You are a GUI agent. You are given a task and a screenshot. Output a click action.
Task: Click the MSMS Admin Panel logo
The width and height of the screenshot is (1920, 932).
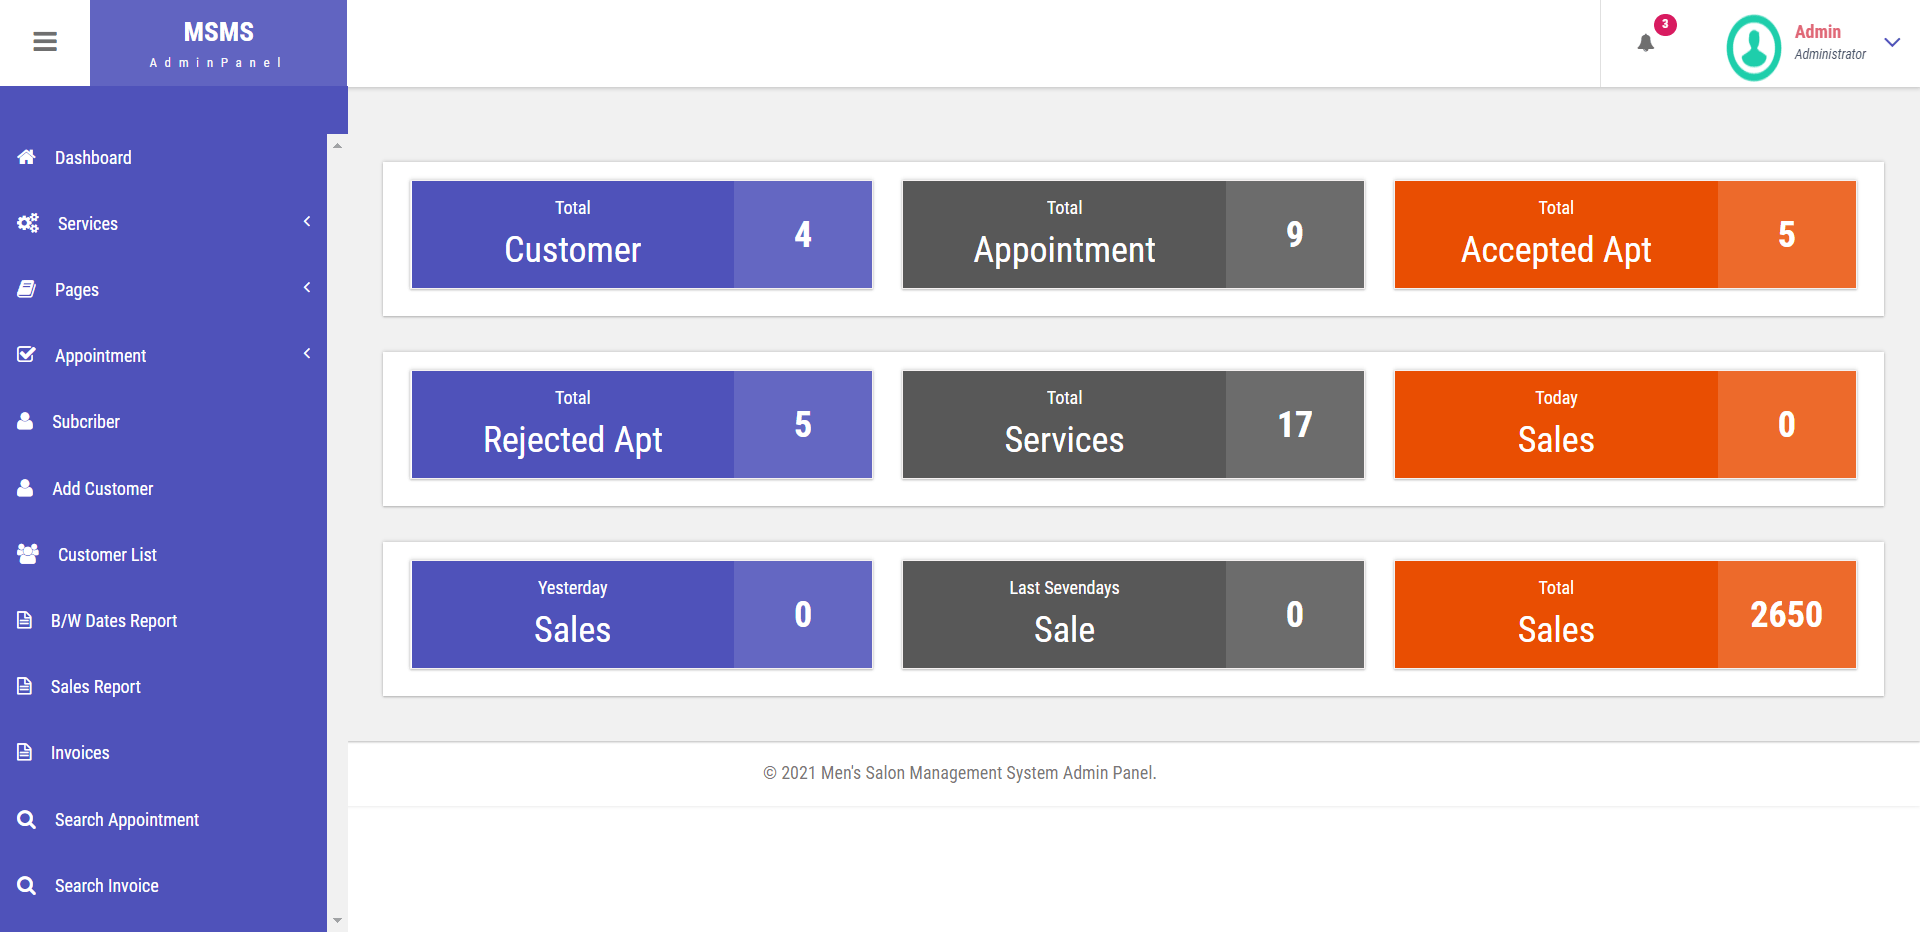tap(218, 43)
